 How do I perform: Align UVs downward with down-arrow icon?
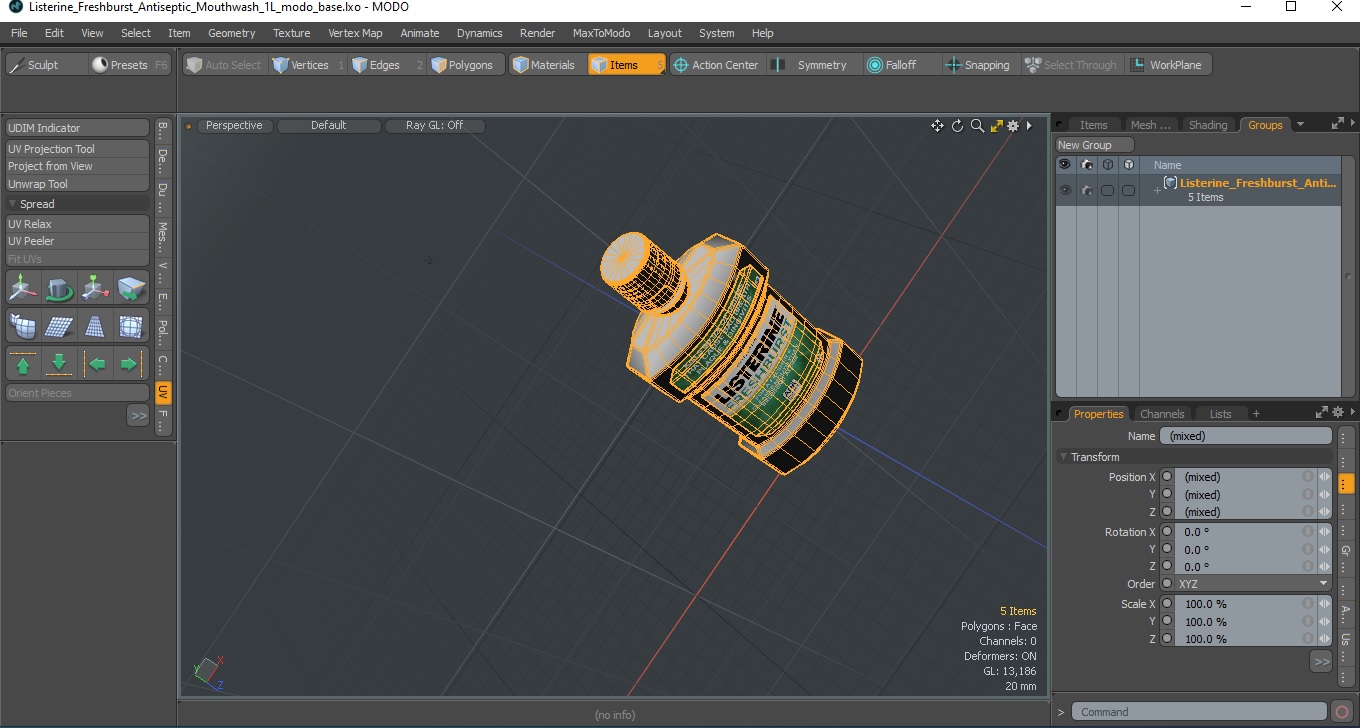[59, 363]
